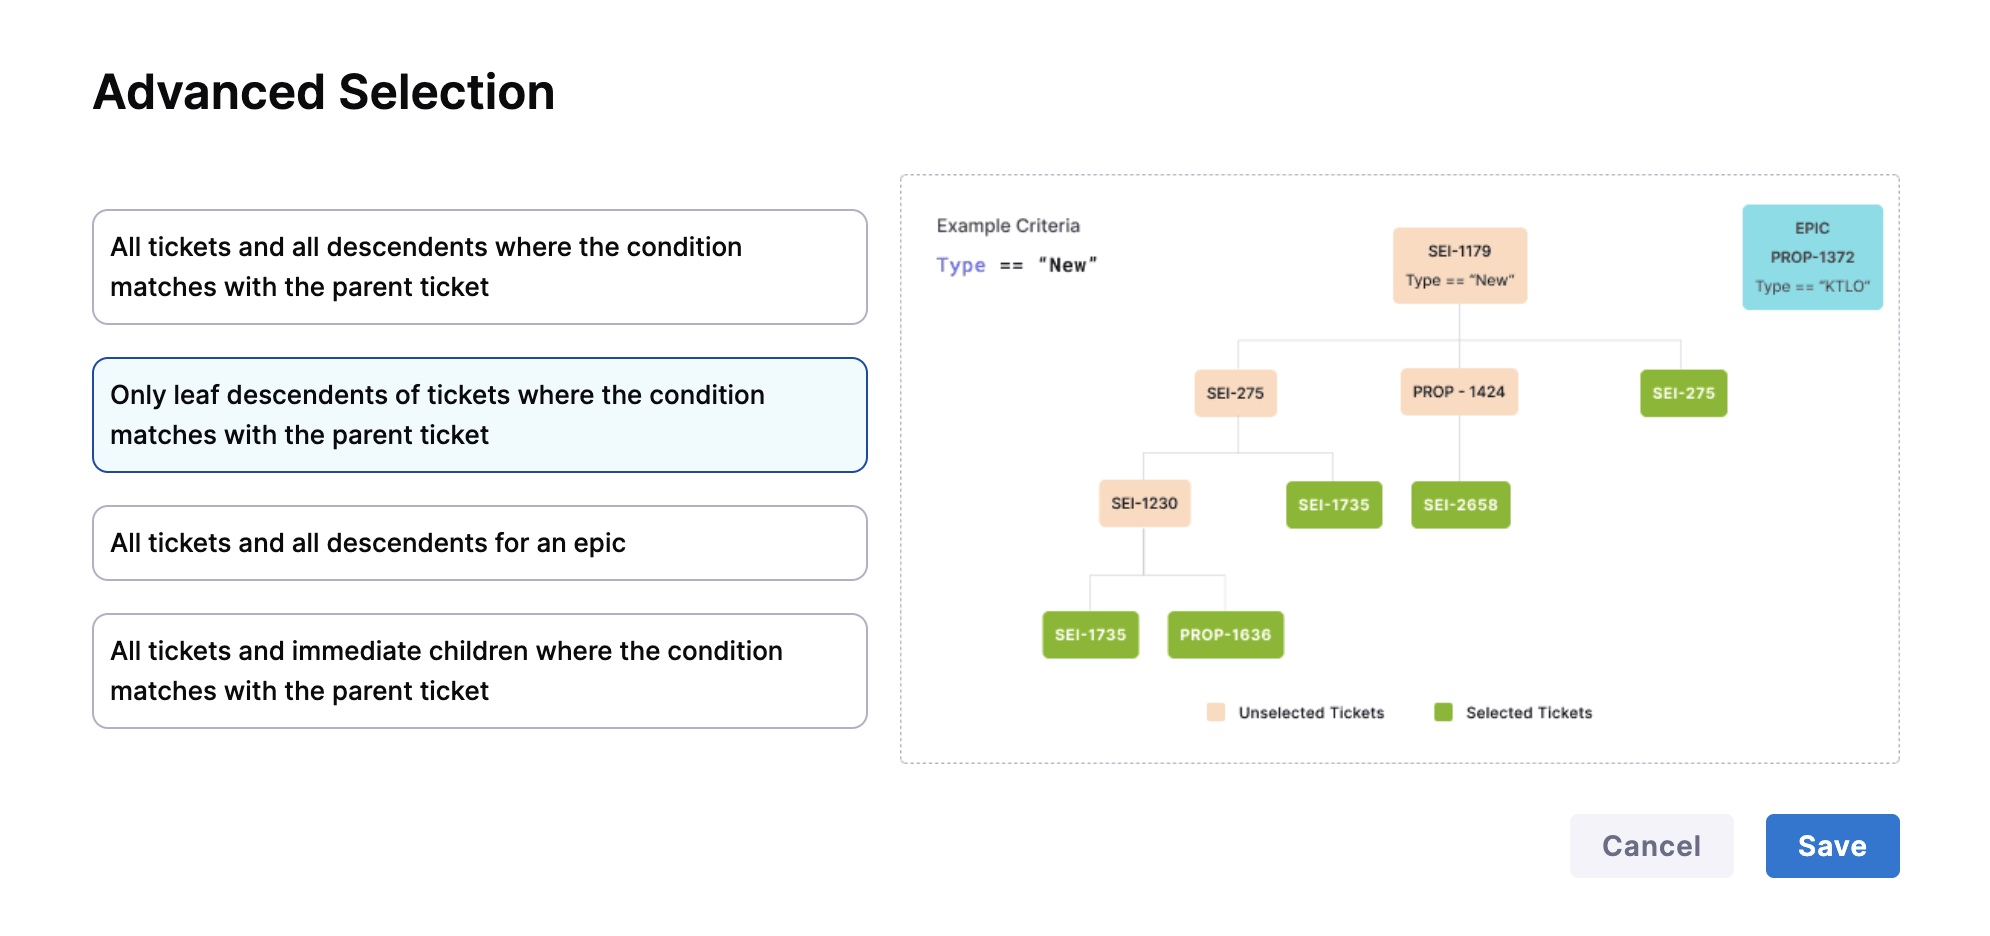Click the SEI-1735 node beside PROP-1636
Image resolution: width=1990 pixels, height=936 pixels.
pos(1090,635)
